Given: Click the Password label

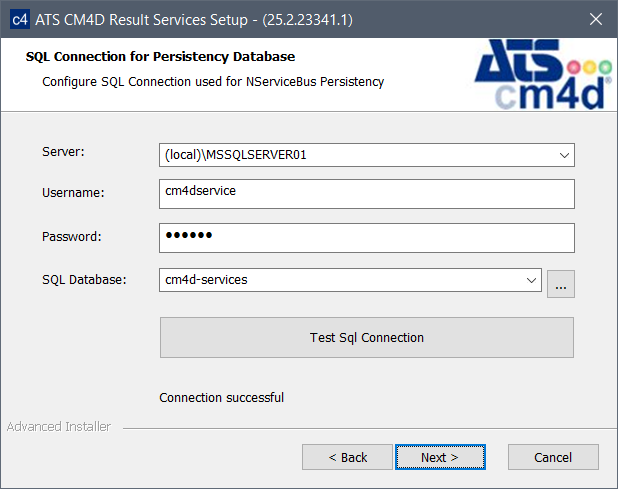Looking at the screenshot, I should (71, 237).
